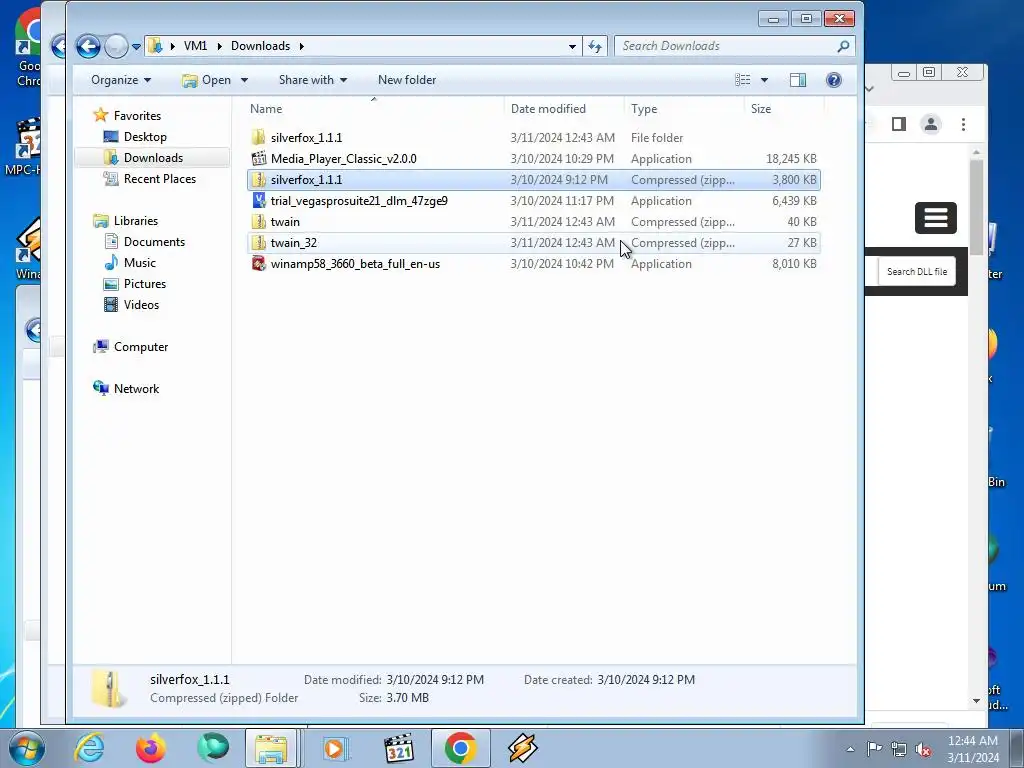Select Network in the navigation pane
Screen dimensions: 1024x768
(x=136, y=389)
